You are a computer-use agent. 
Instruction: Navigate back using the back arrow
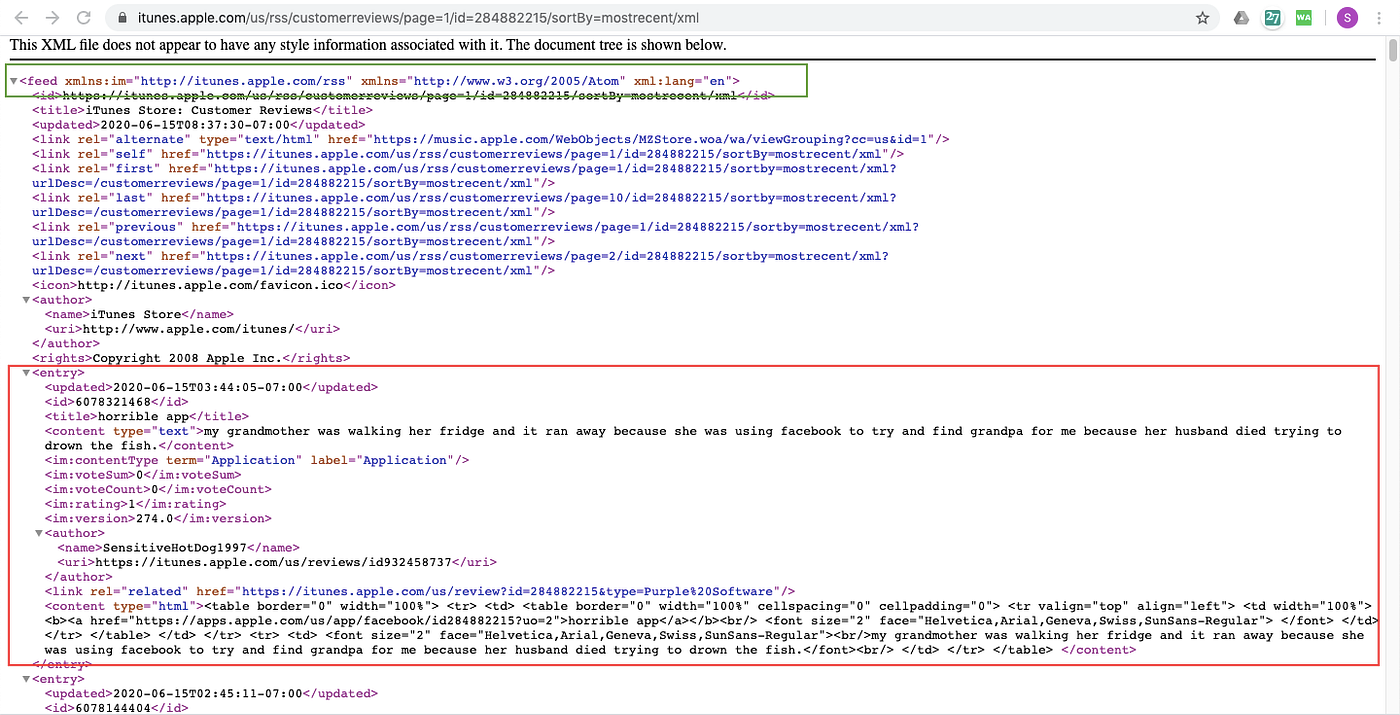[22, 17]
